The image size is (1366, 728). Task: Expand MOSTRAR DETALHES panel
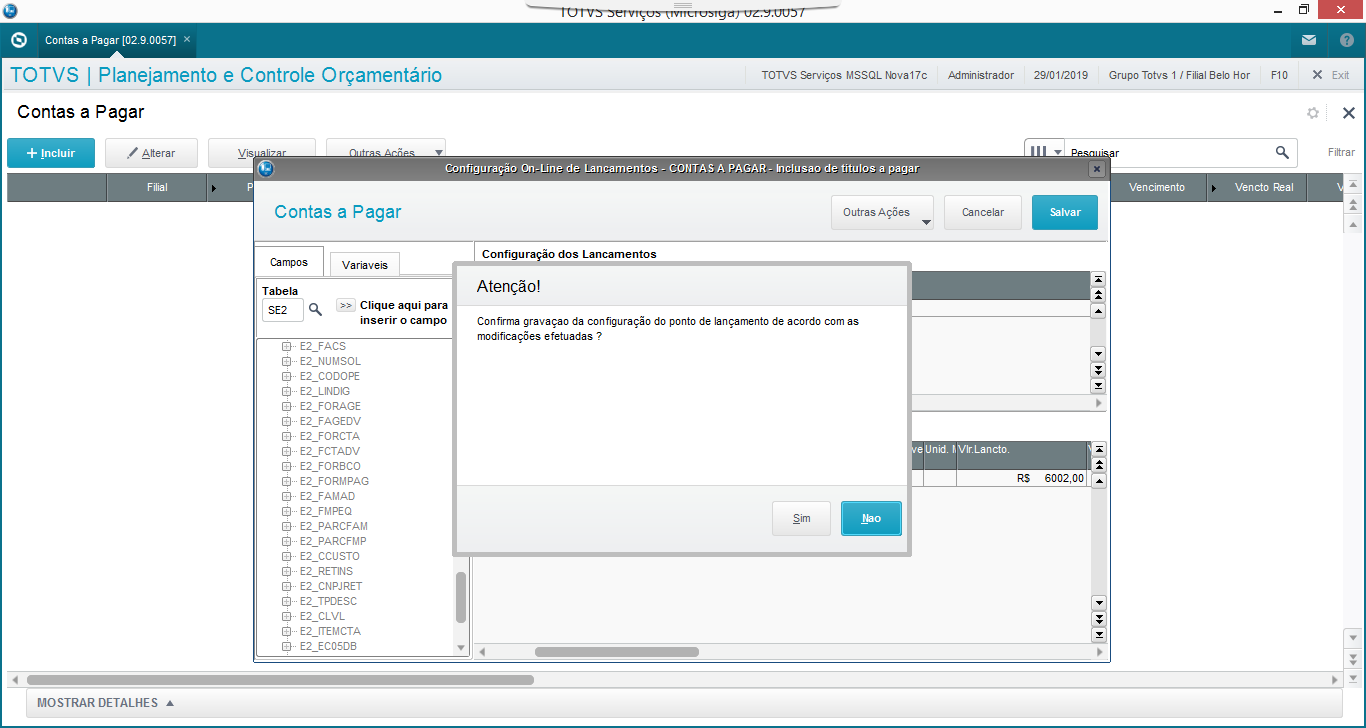[106, 703]
